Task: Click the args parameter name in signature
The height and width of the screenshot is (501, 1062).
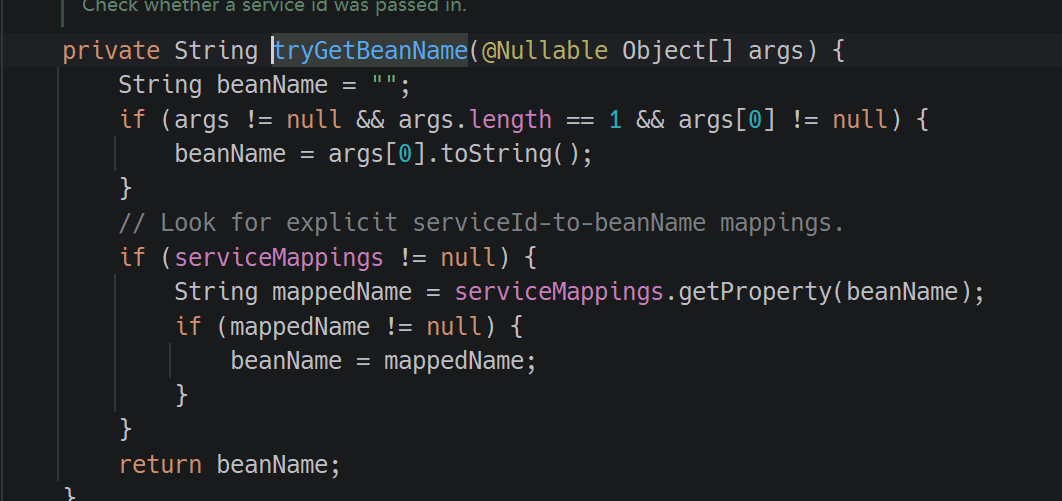Action: (x=775, y=51)
